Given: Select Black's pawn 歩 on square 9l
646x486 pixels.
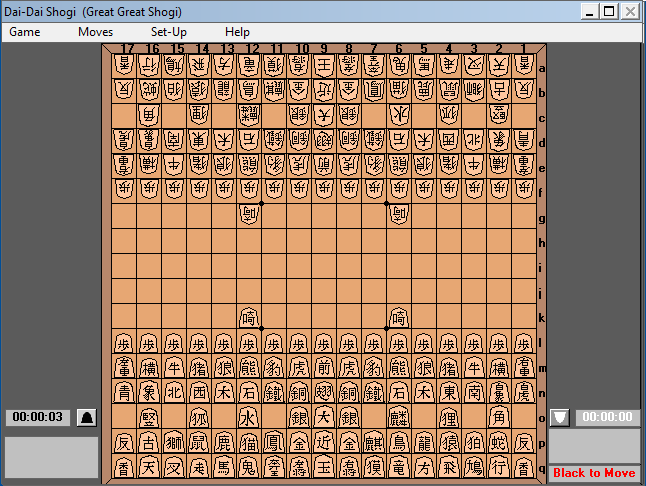Looking at the screenshot, I should [x=324, y=343].
